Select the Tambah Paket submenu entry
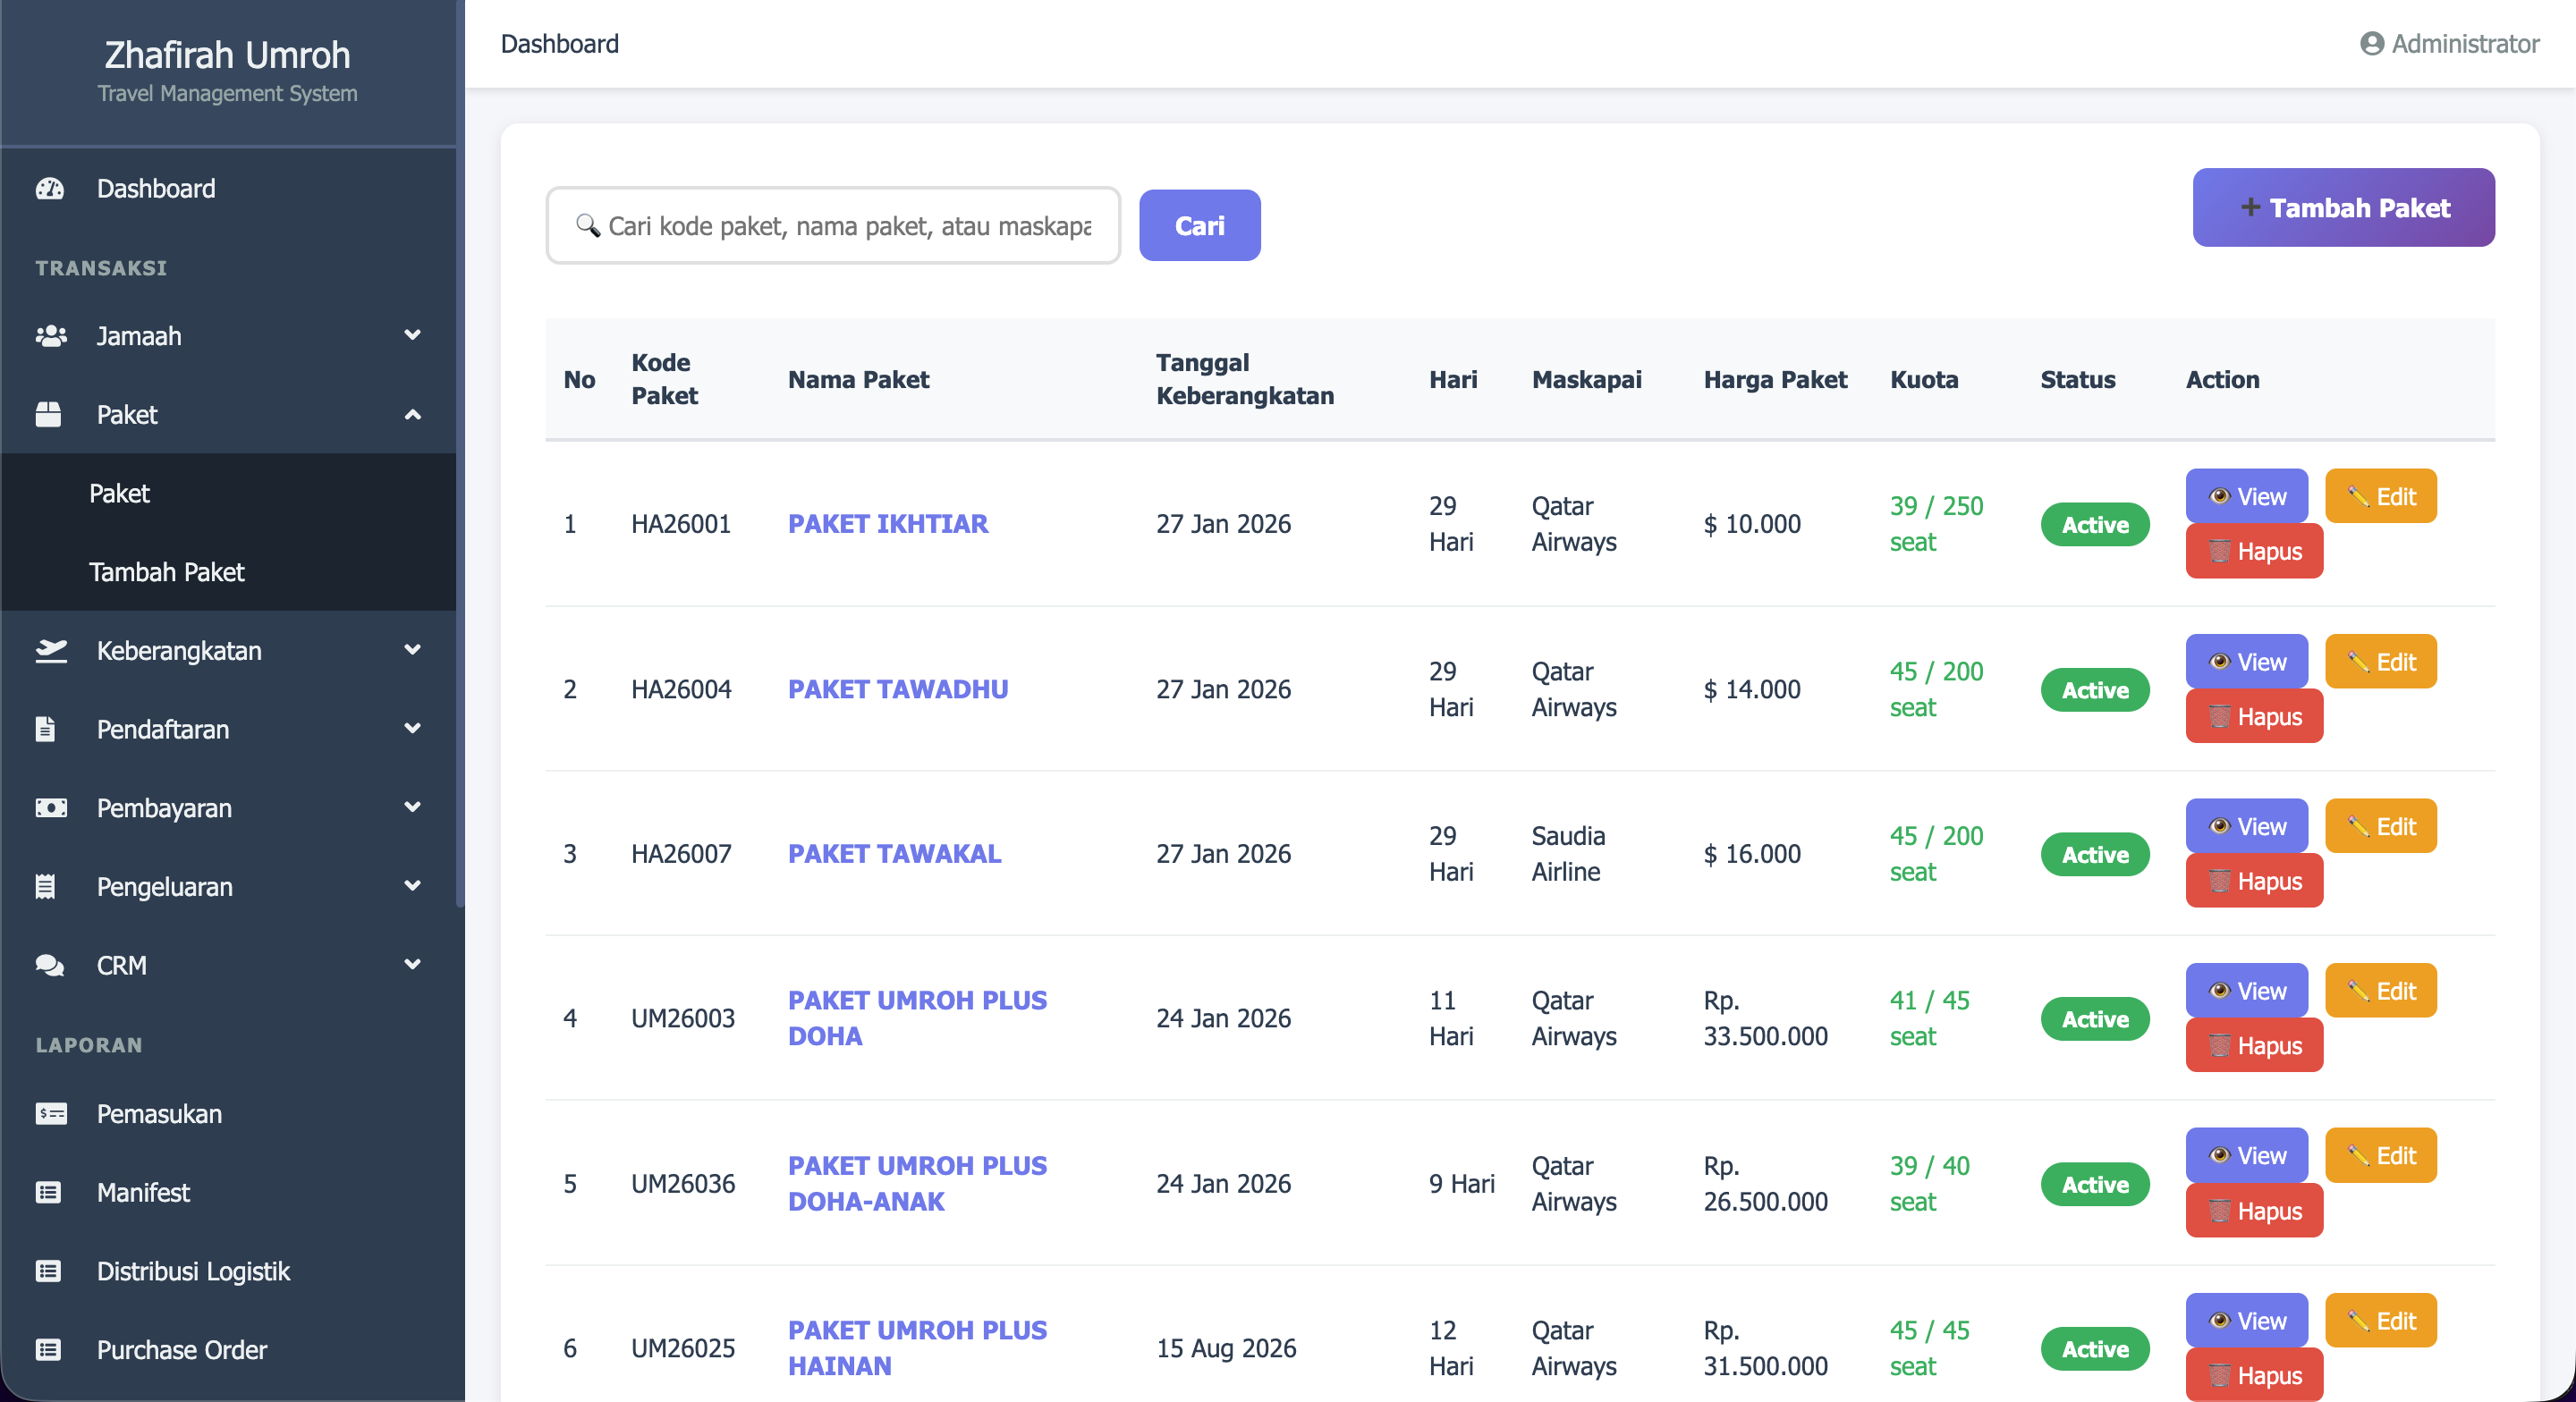Image resolution: width=2576 pixels, height=1402 pixels. coord(228,572)
